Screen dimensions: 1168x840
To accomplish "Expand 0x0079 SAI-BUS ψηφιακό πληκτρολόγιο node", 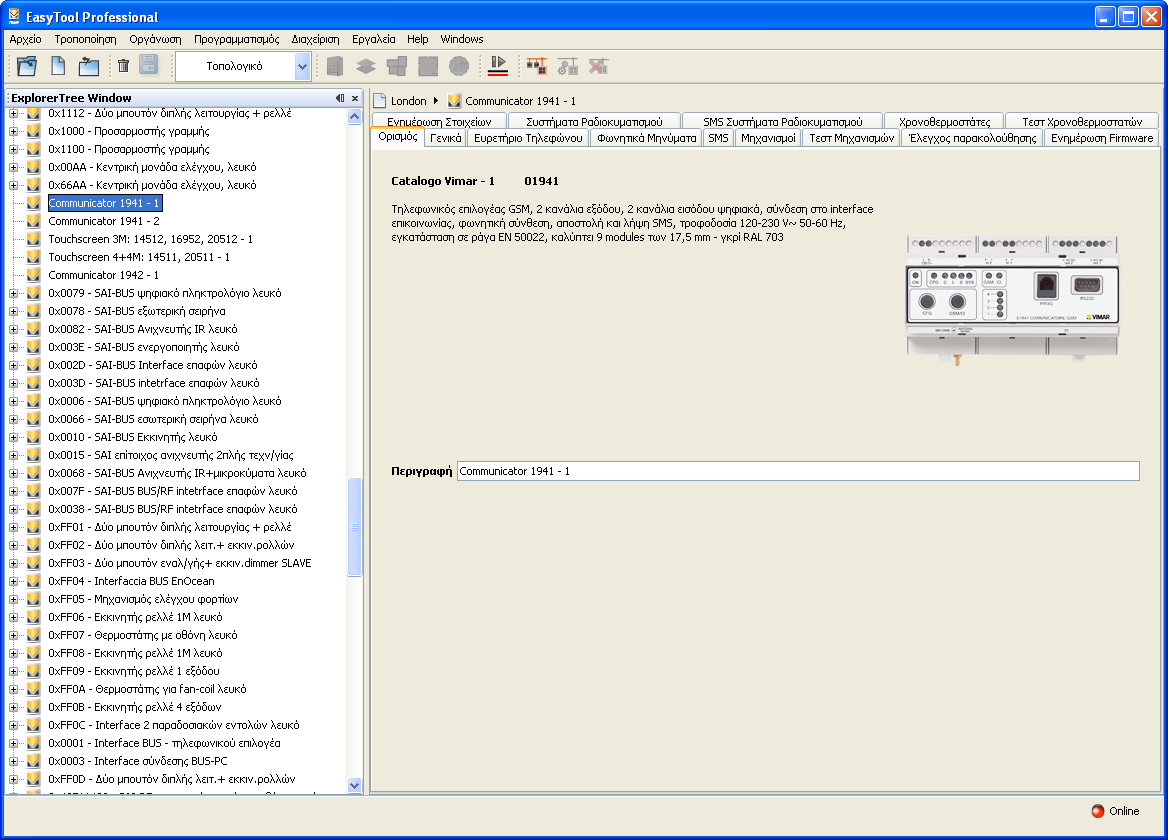I will pyautogui.click(x=13, y=293).
